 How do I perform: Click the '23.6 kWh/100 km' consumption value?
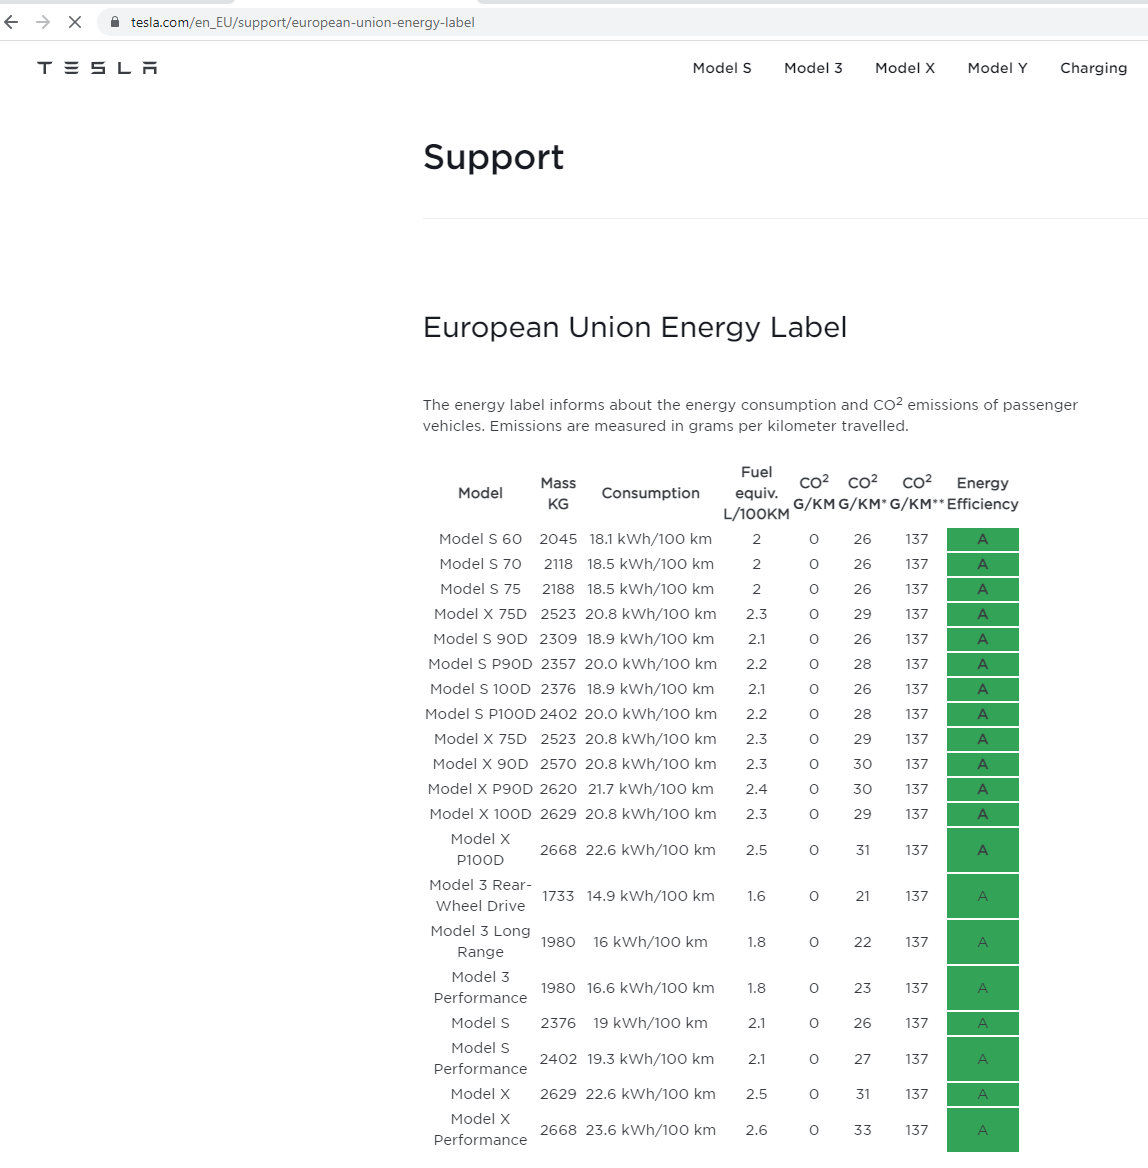click(x=650, y=1130)
